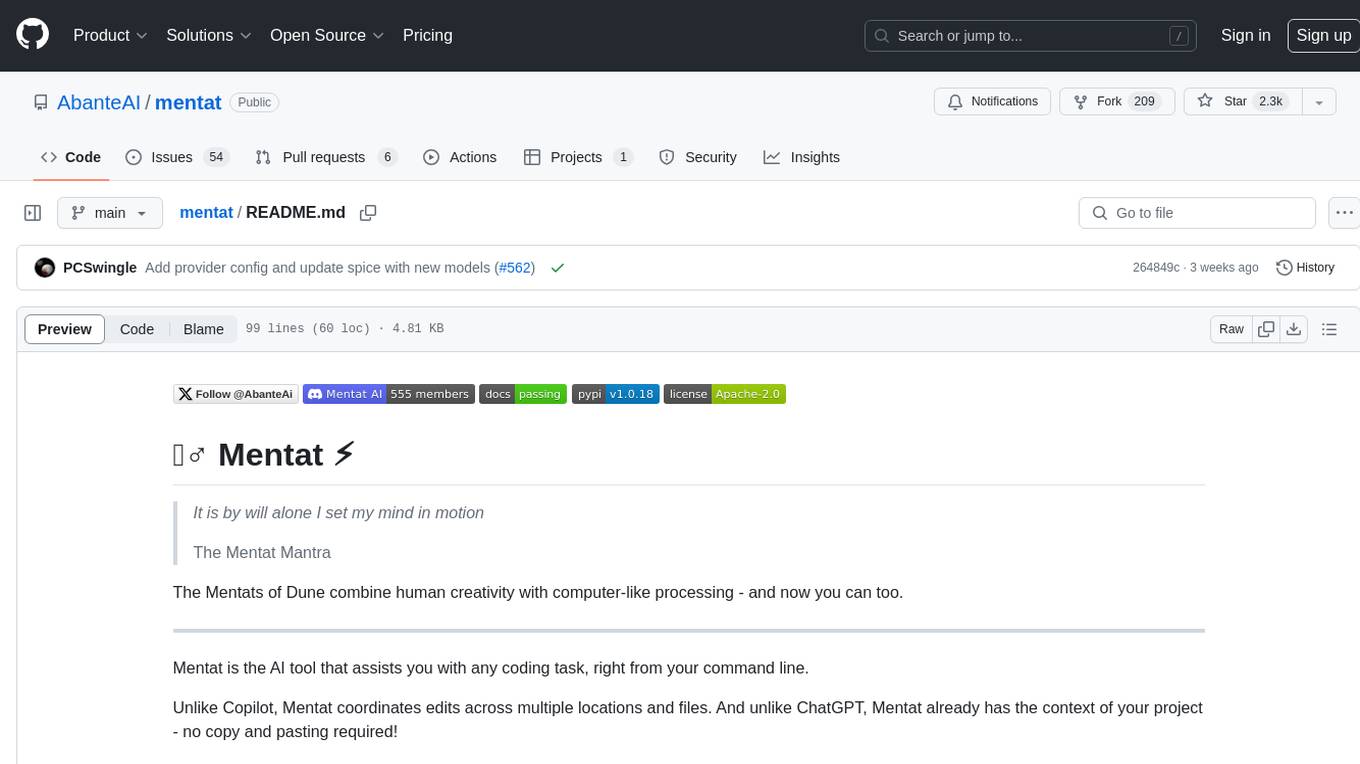1360x764 pixels.
Task: Open PCSwingle's commit author link
Action: (x=100, y=268)
